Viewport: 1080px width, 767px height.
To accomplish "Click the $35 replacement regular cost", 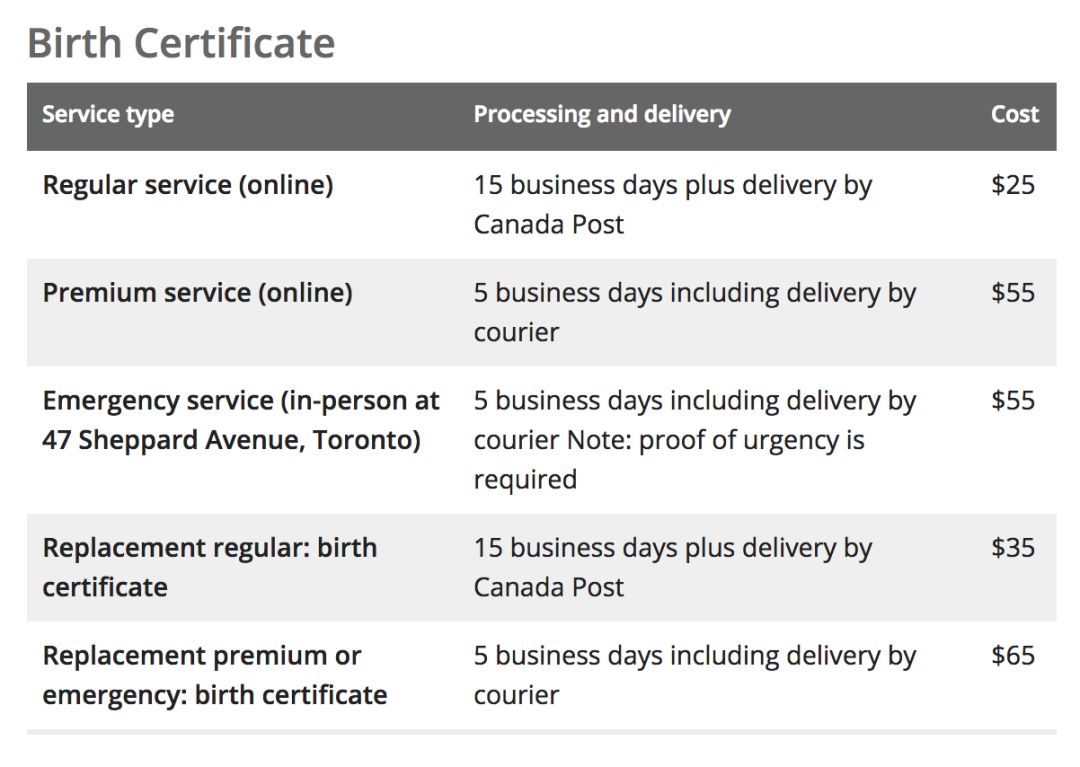I will coord(1013,548).
